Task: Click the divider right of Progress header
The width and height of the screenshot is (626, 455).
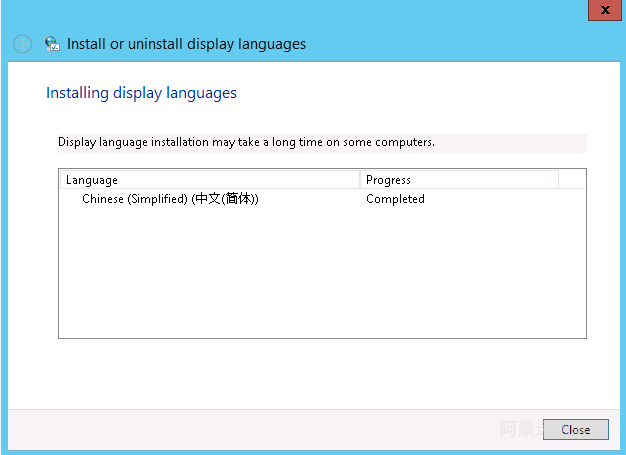Action: (558, 180)
